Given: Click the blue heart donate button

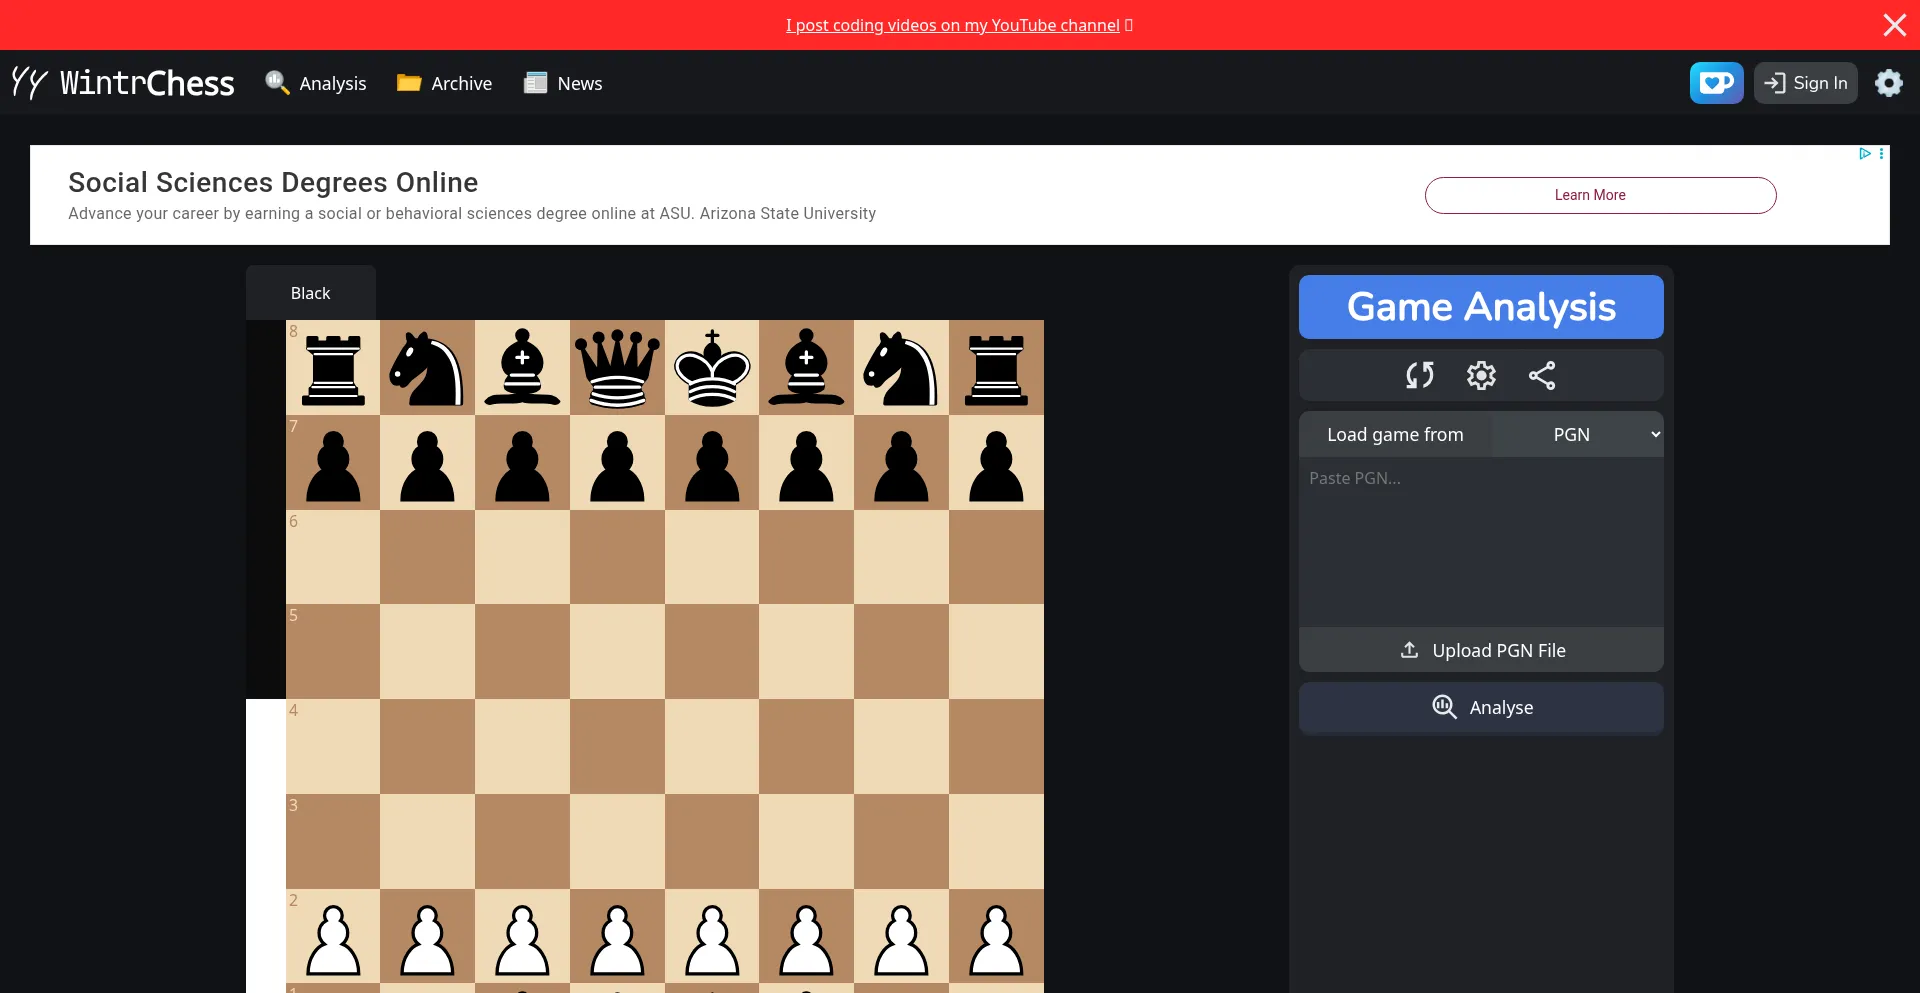Looking at the screenshot, I should point(1716,83).
